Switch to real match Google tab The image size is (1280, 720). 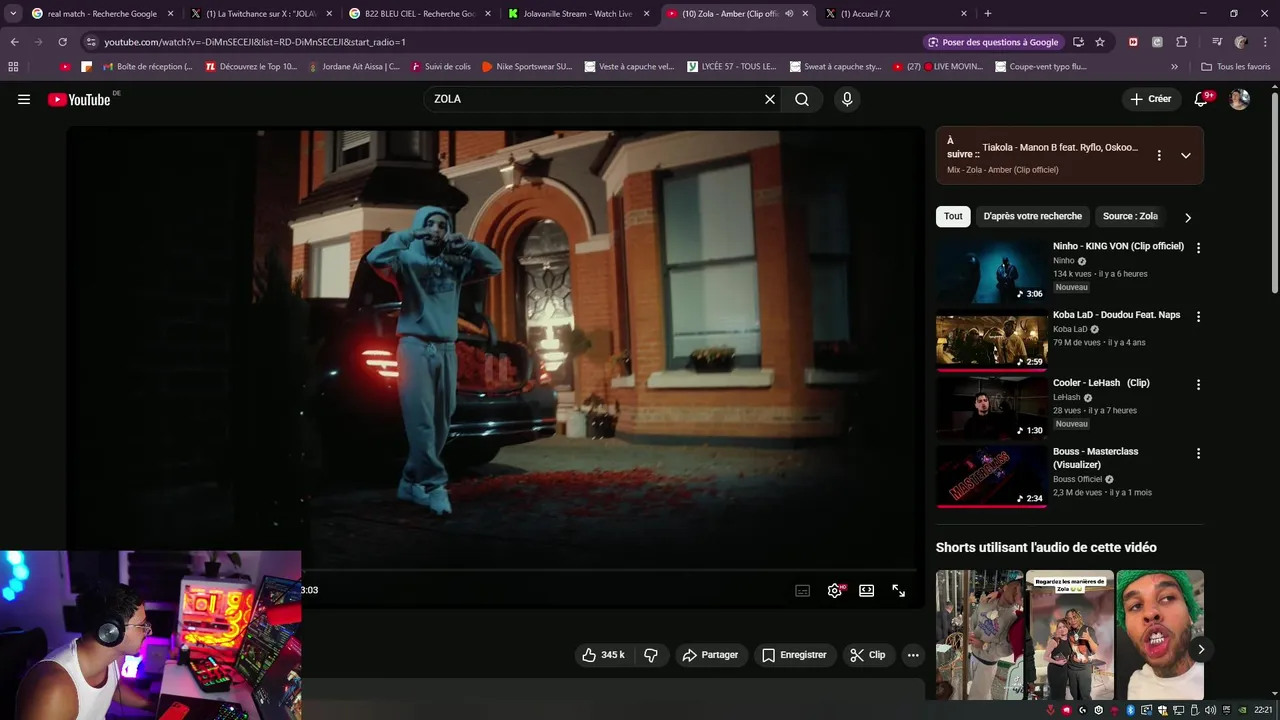[102, 14]
